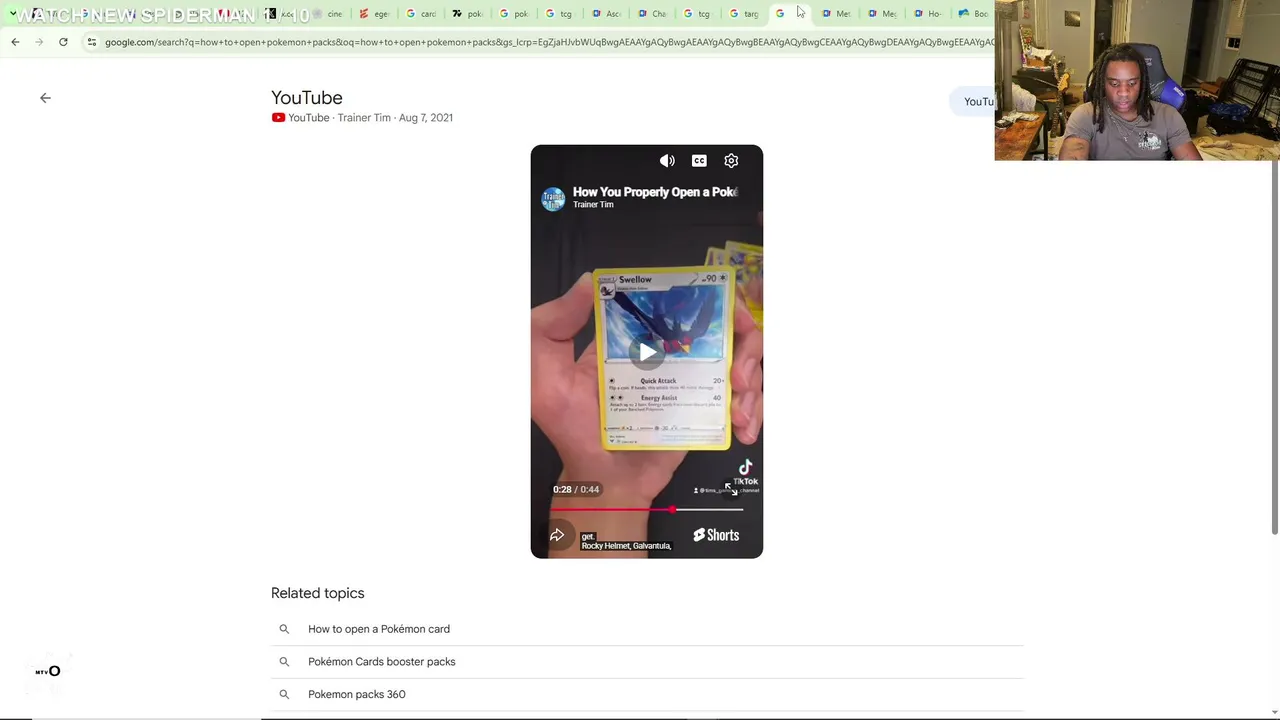
Task: Click the 'YouTube' result heading
Action: coord(307,98)
